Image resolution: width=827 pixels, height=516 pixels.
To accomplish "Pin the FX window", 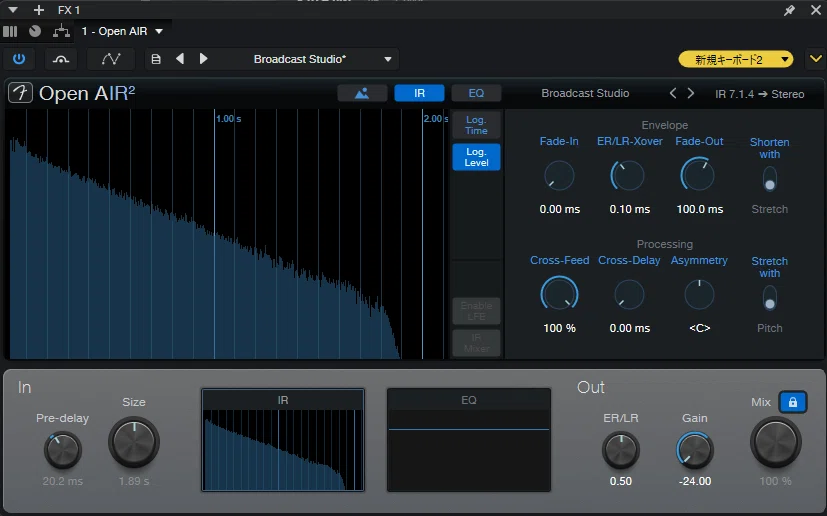I will (789, 11).
